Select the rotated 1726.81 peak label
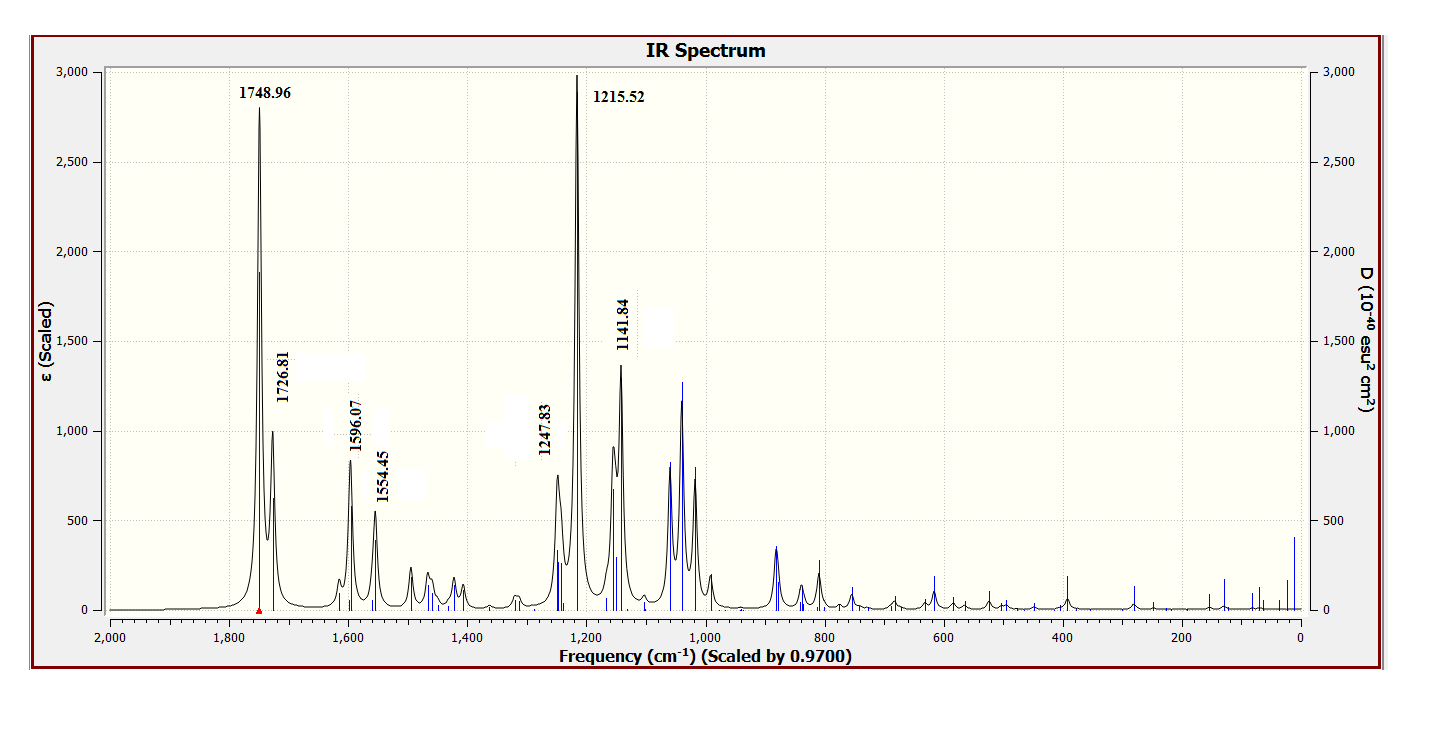The width and height of the screenshot is (1456, 736). [x=283, y=377]
